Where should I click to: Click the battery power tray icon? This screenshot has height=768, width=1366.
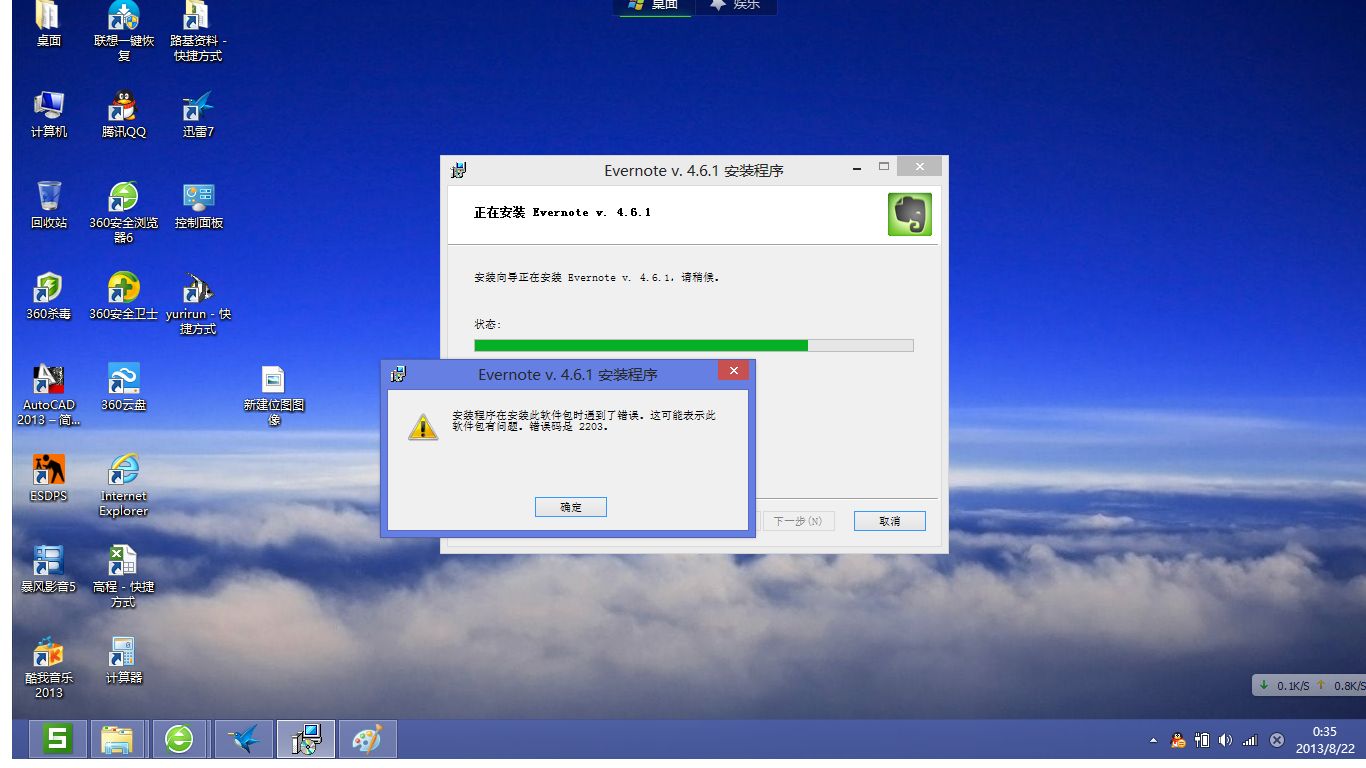[1202, 740]
